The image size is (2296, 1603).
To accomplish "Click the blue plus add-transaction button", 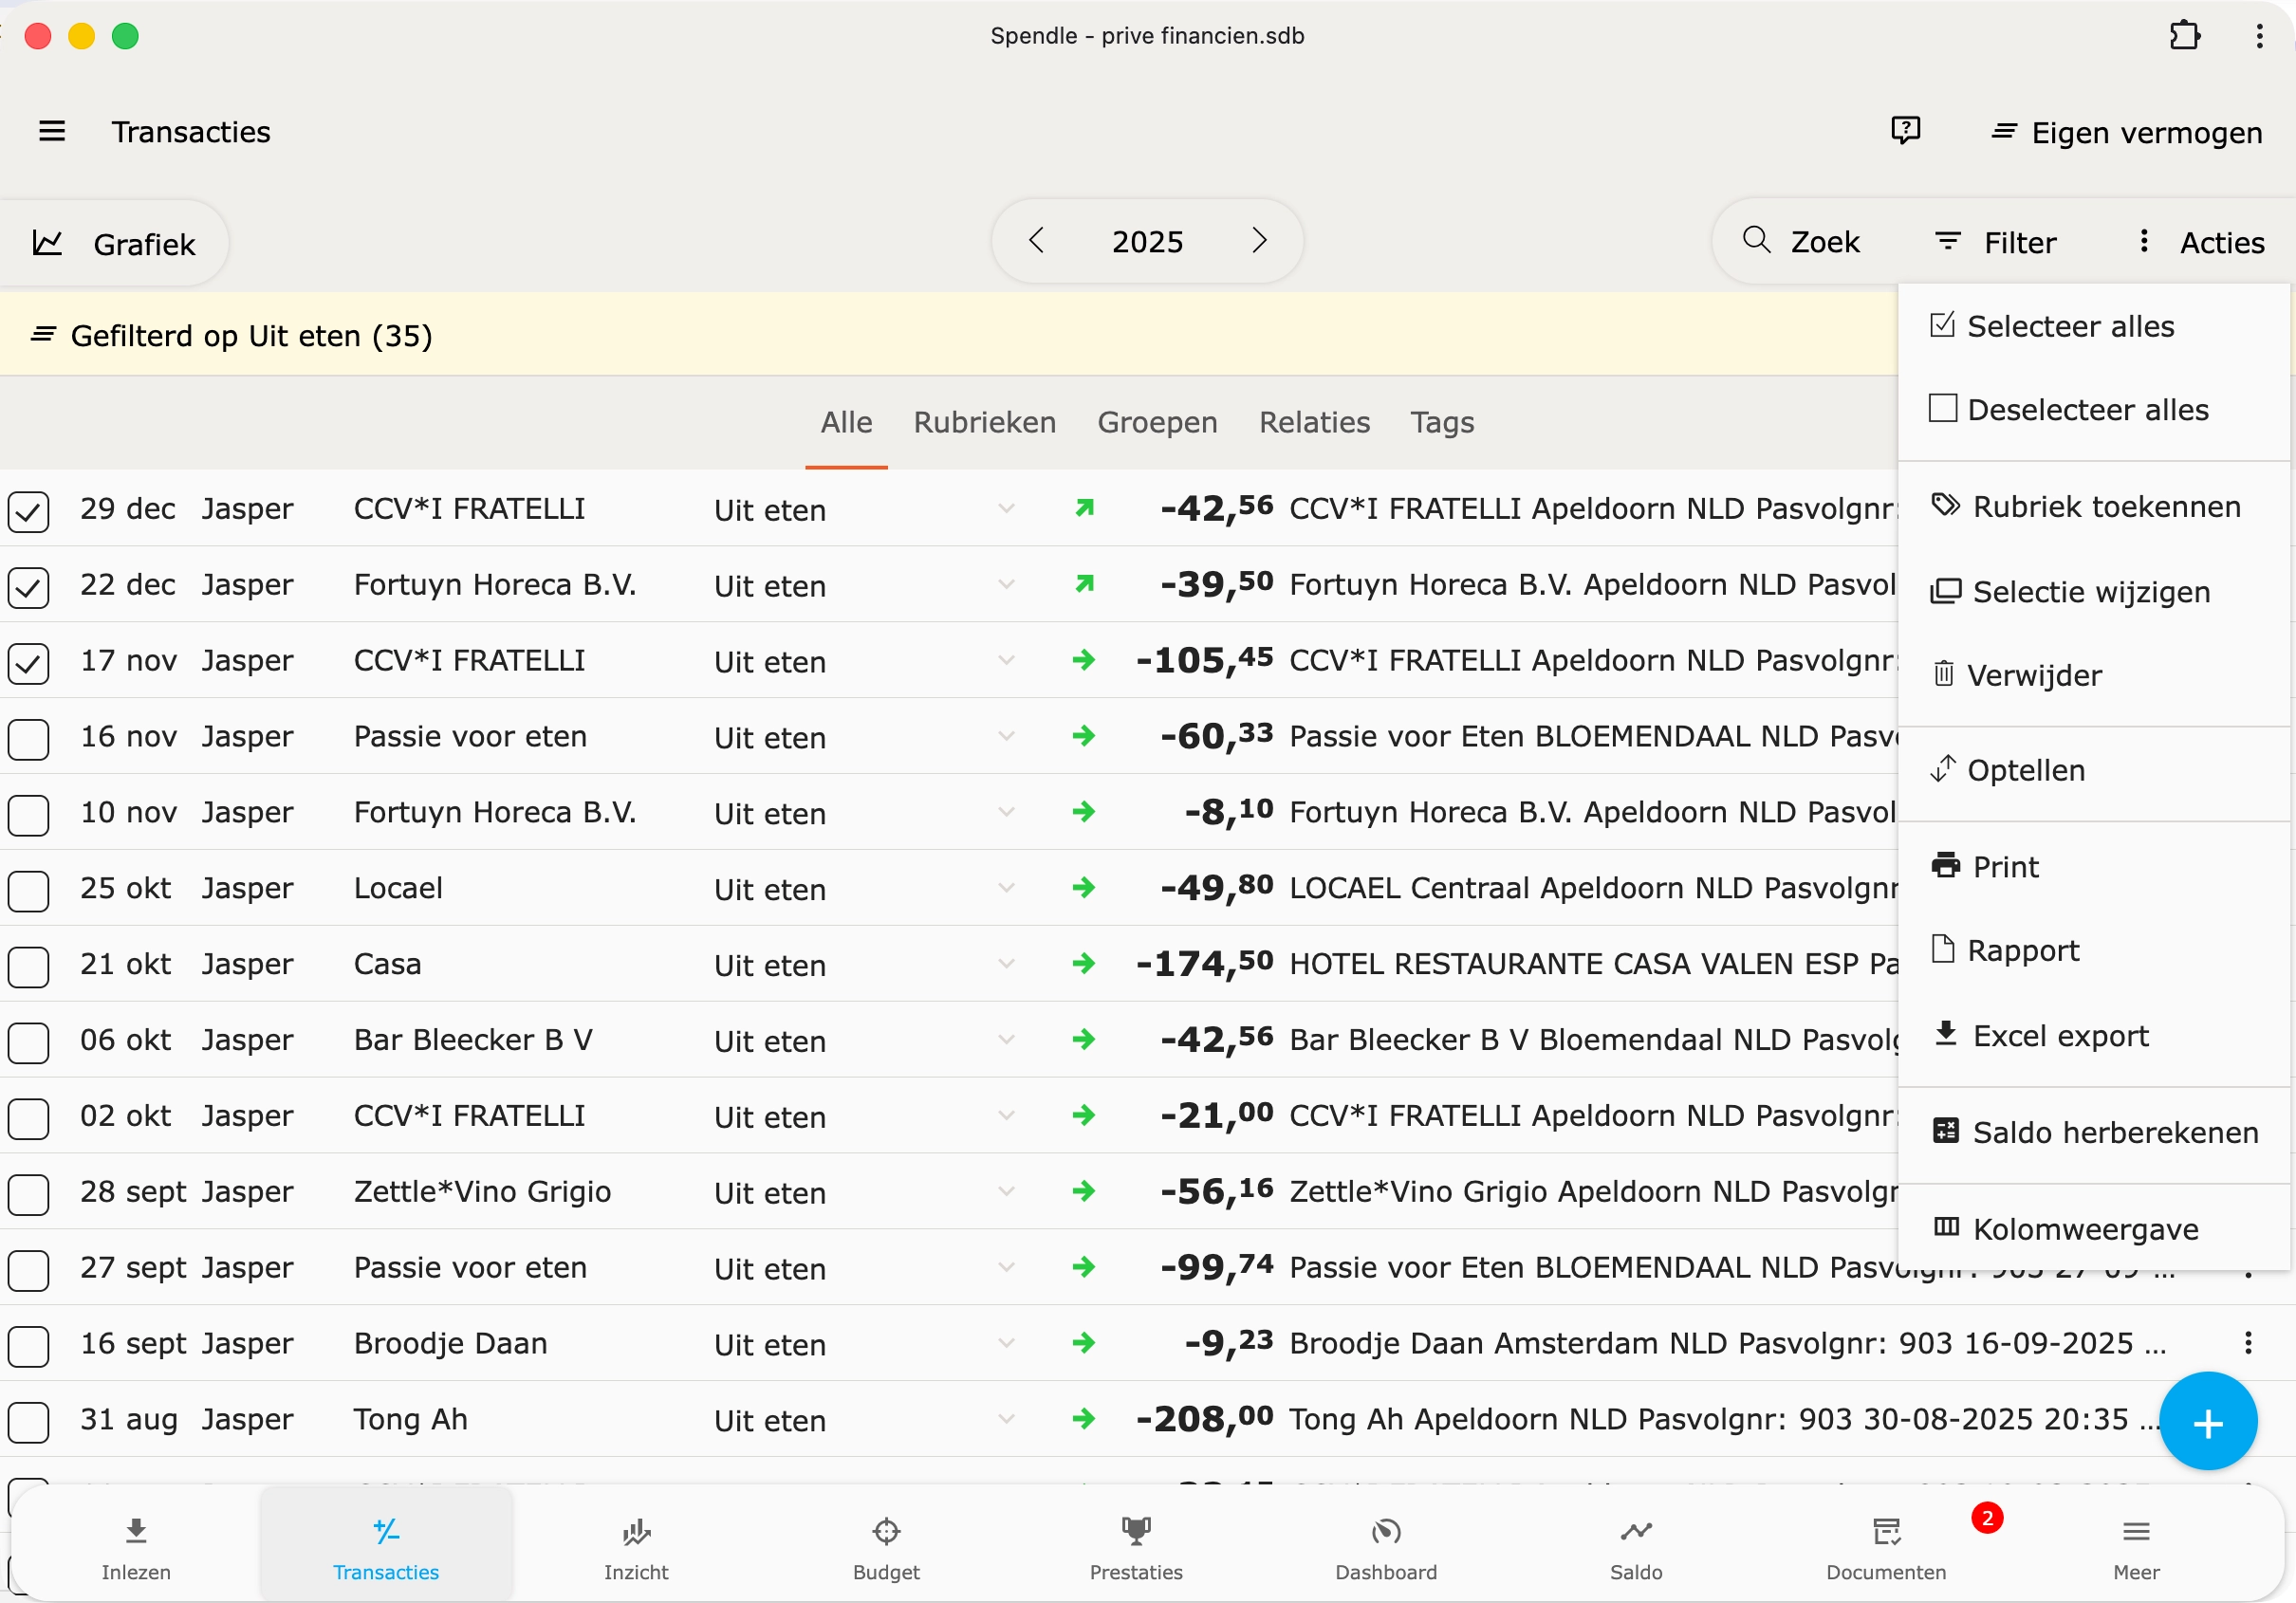I will point(2207,1421).
